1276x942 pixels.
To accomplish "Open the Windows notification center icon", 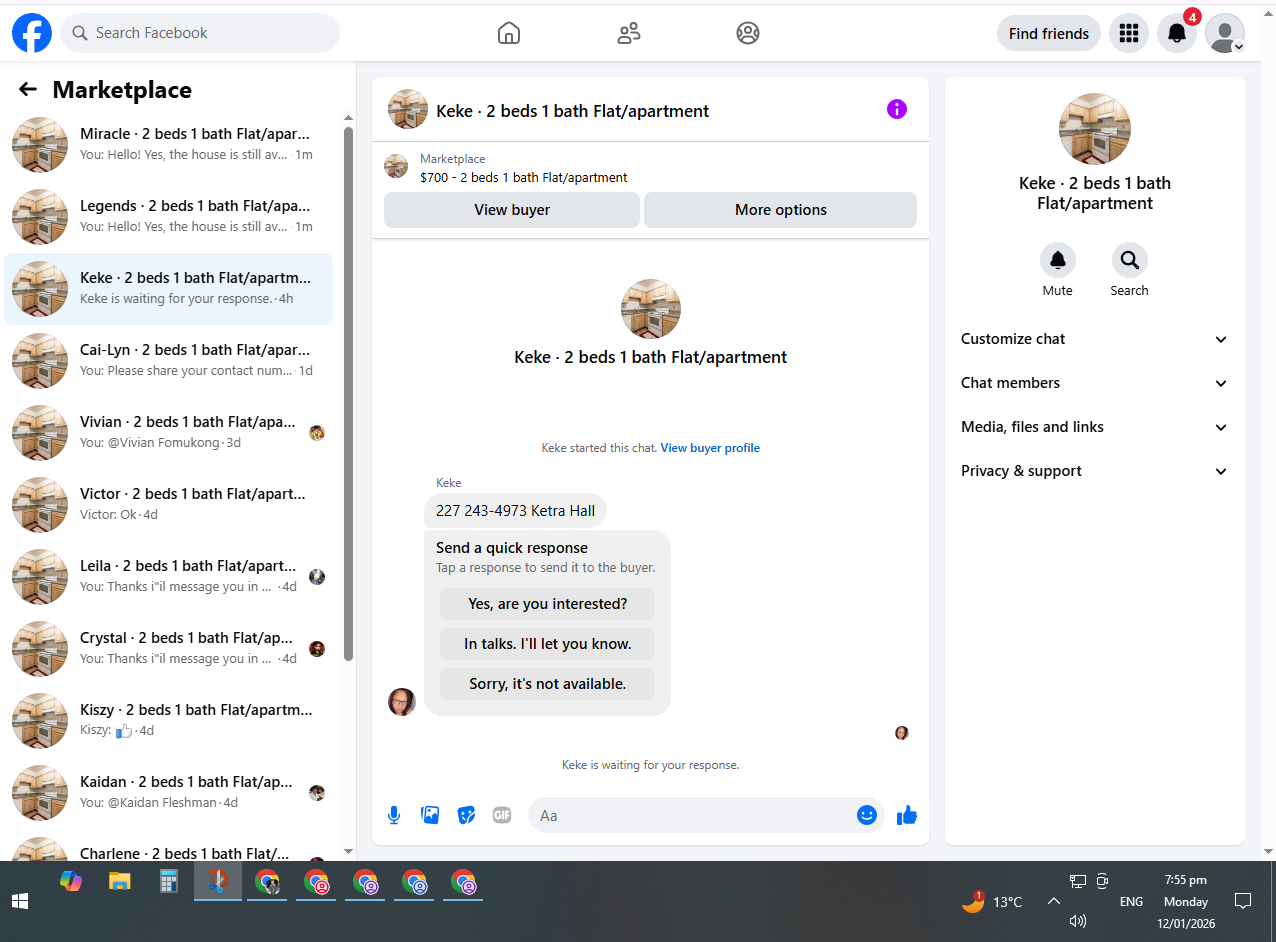I will [1243, 901].
